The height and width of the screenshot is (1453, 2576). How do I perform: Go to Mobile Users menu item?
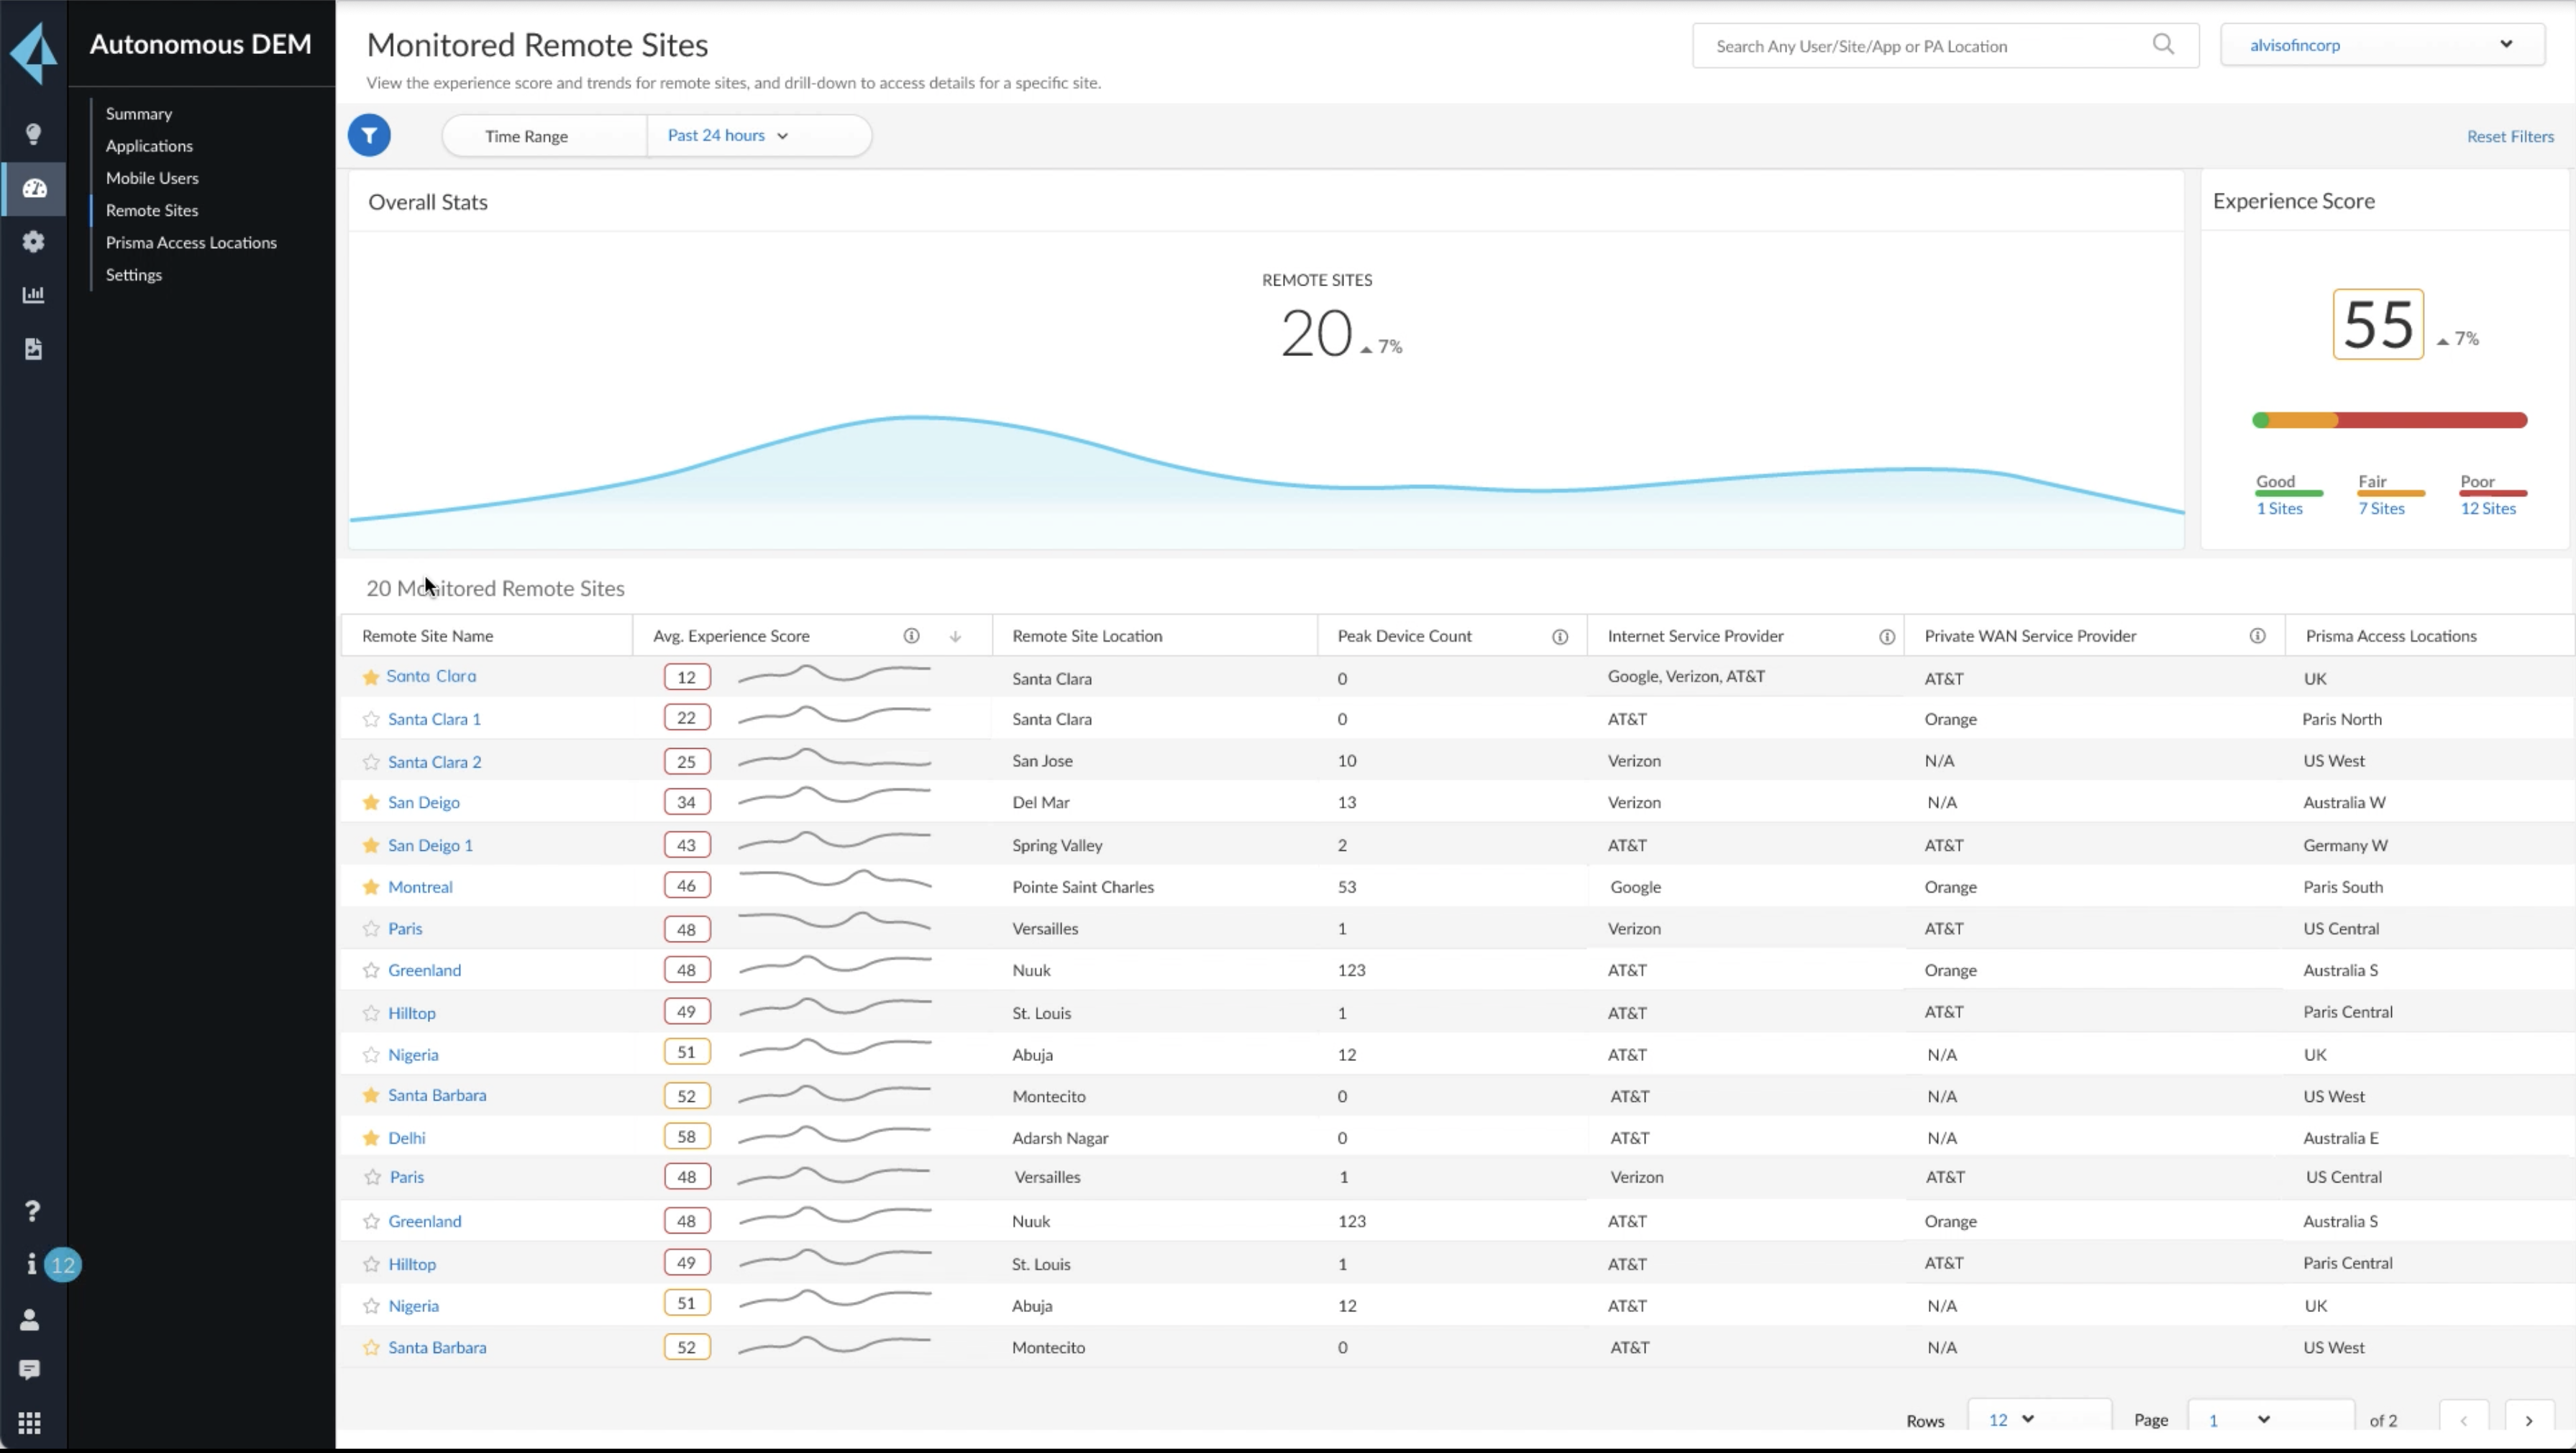click(x=152, y=178)
